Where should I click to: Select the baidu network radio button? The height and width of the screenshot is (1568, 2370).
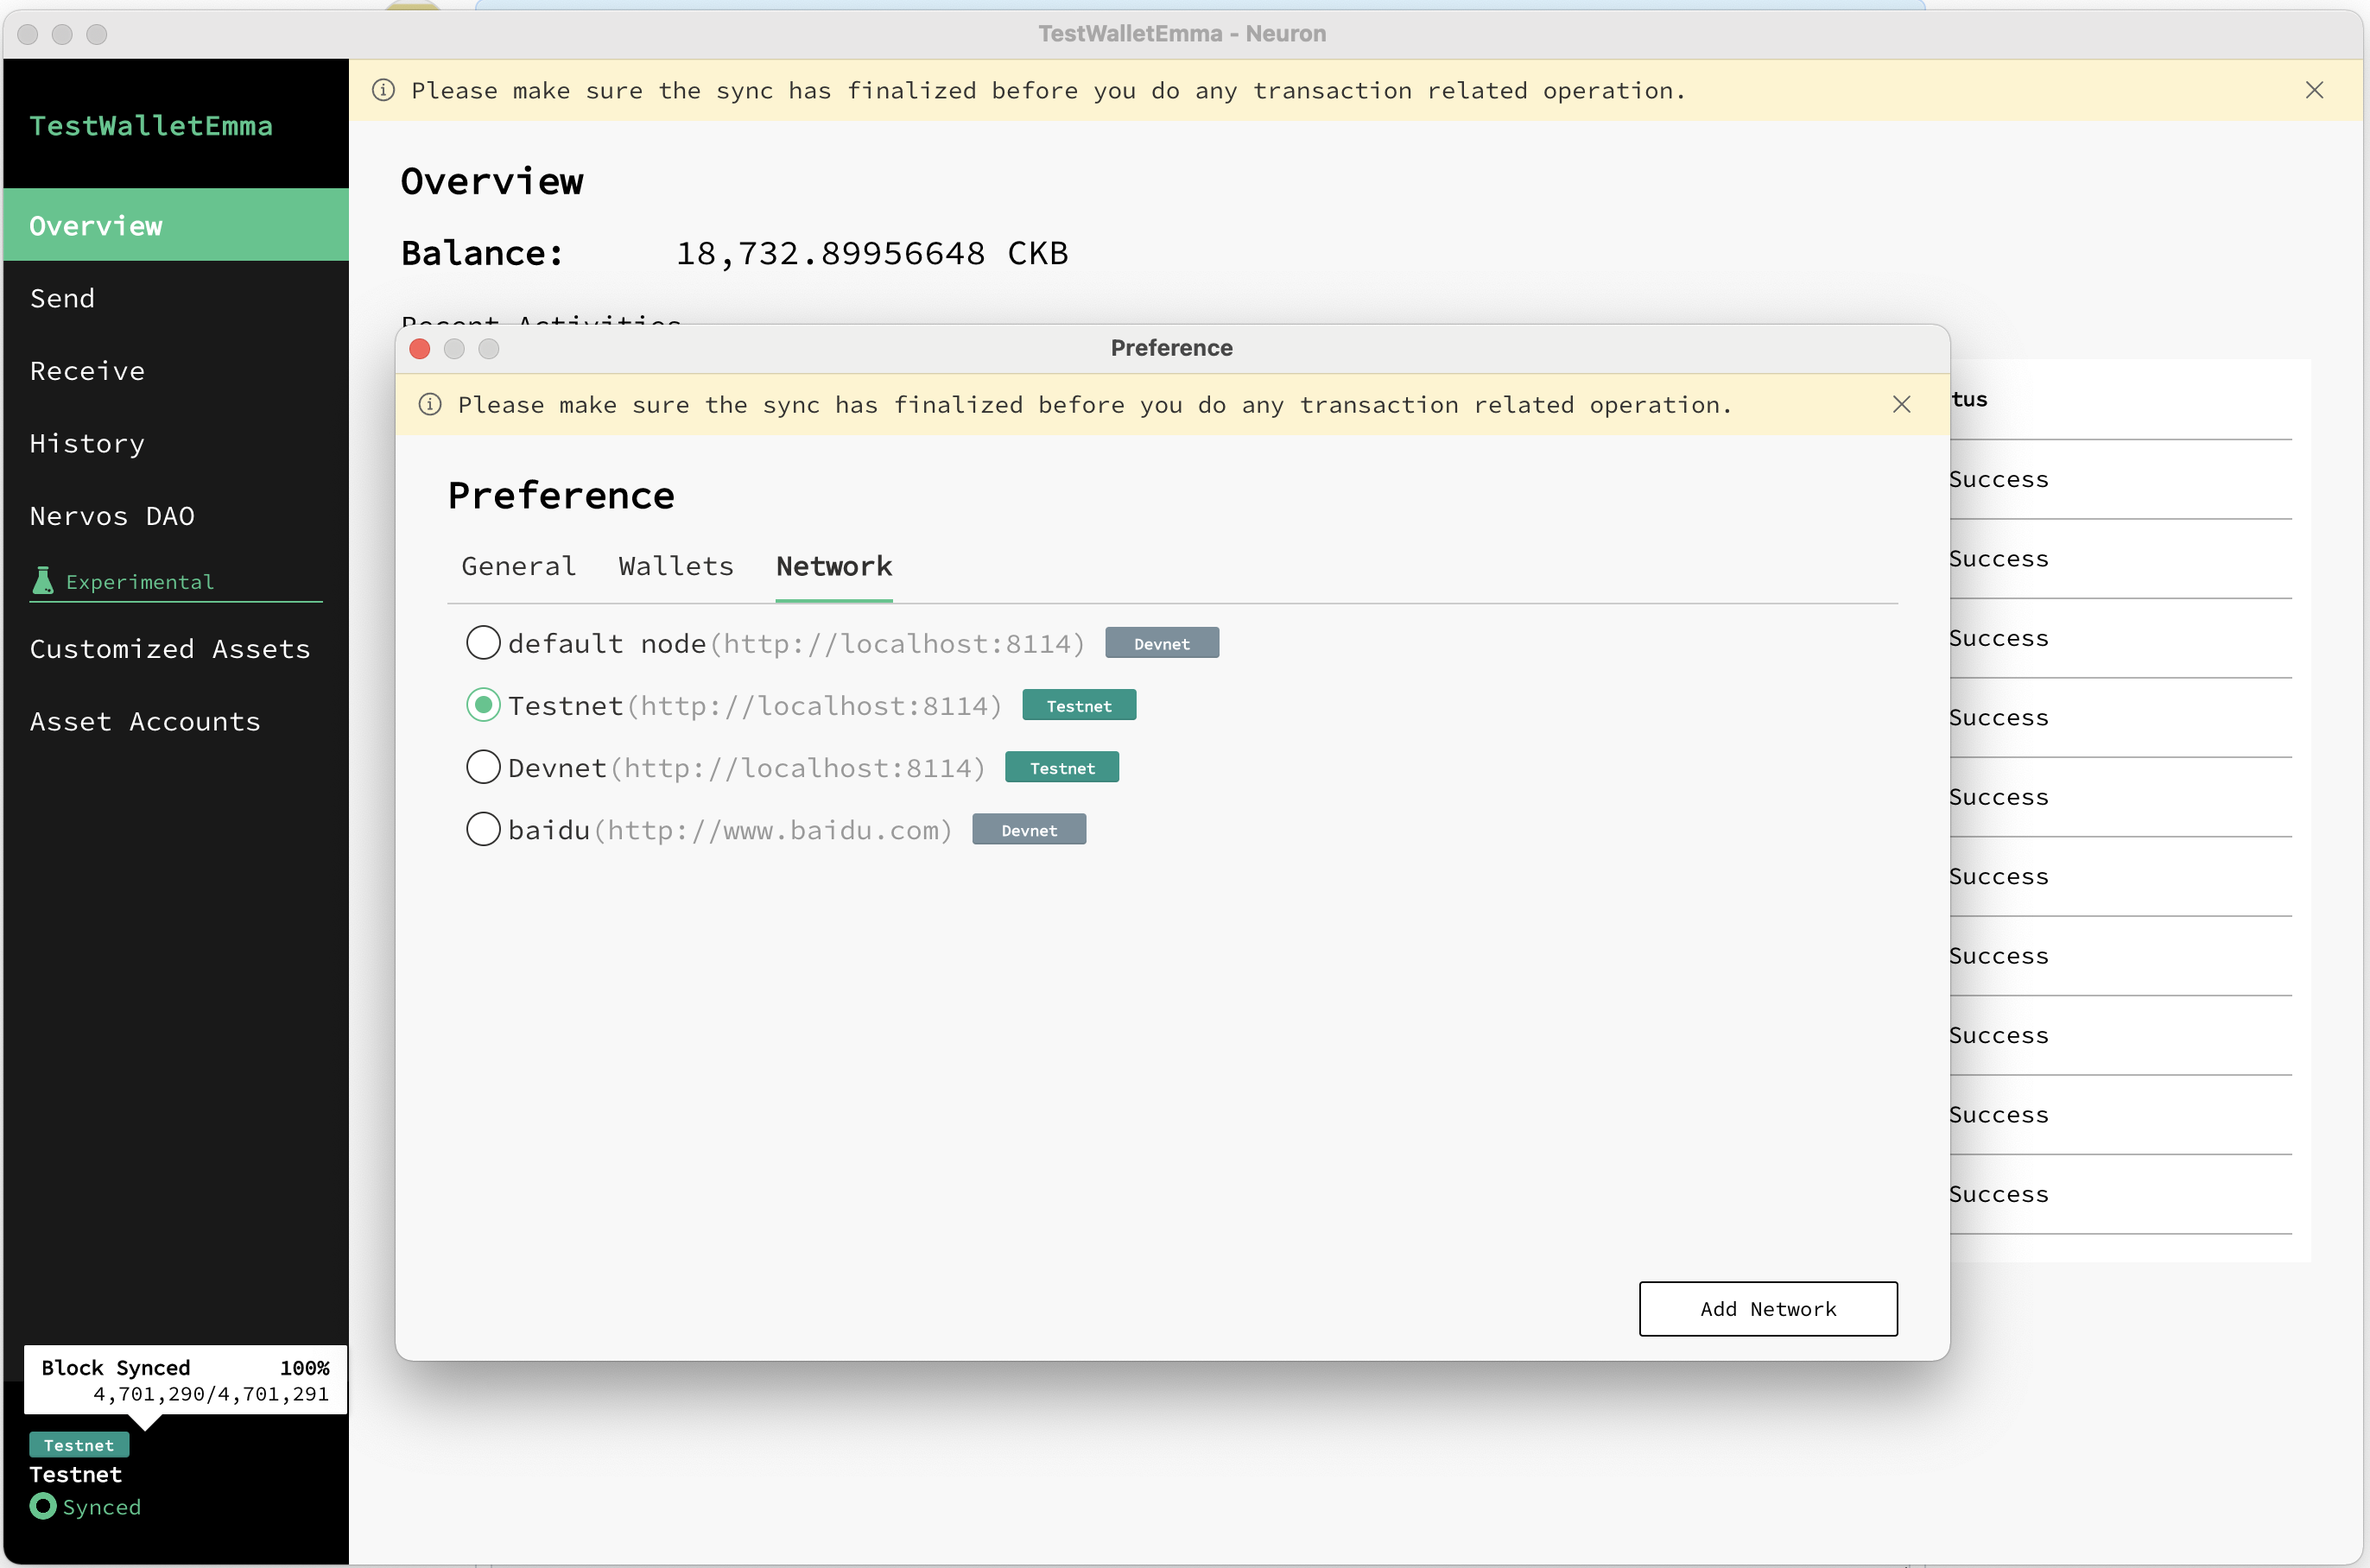(483, 829)
